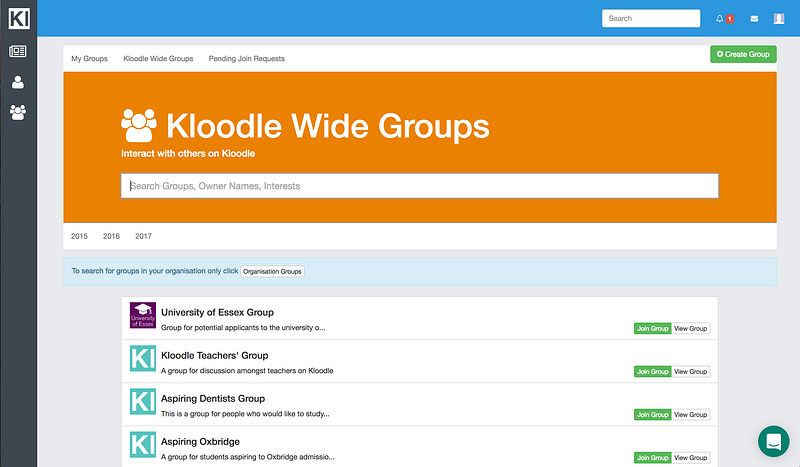800x467 pixels.
Task: Join the Aspiring Oxbridge group
Action: (653, 458)
